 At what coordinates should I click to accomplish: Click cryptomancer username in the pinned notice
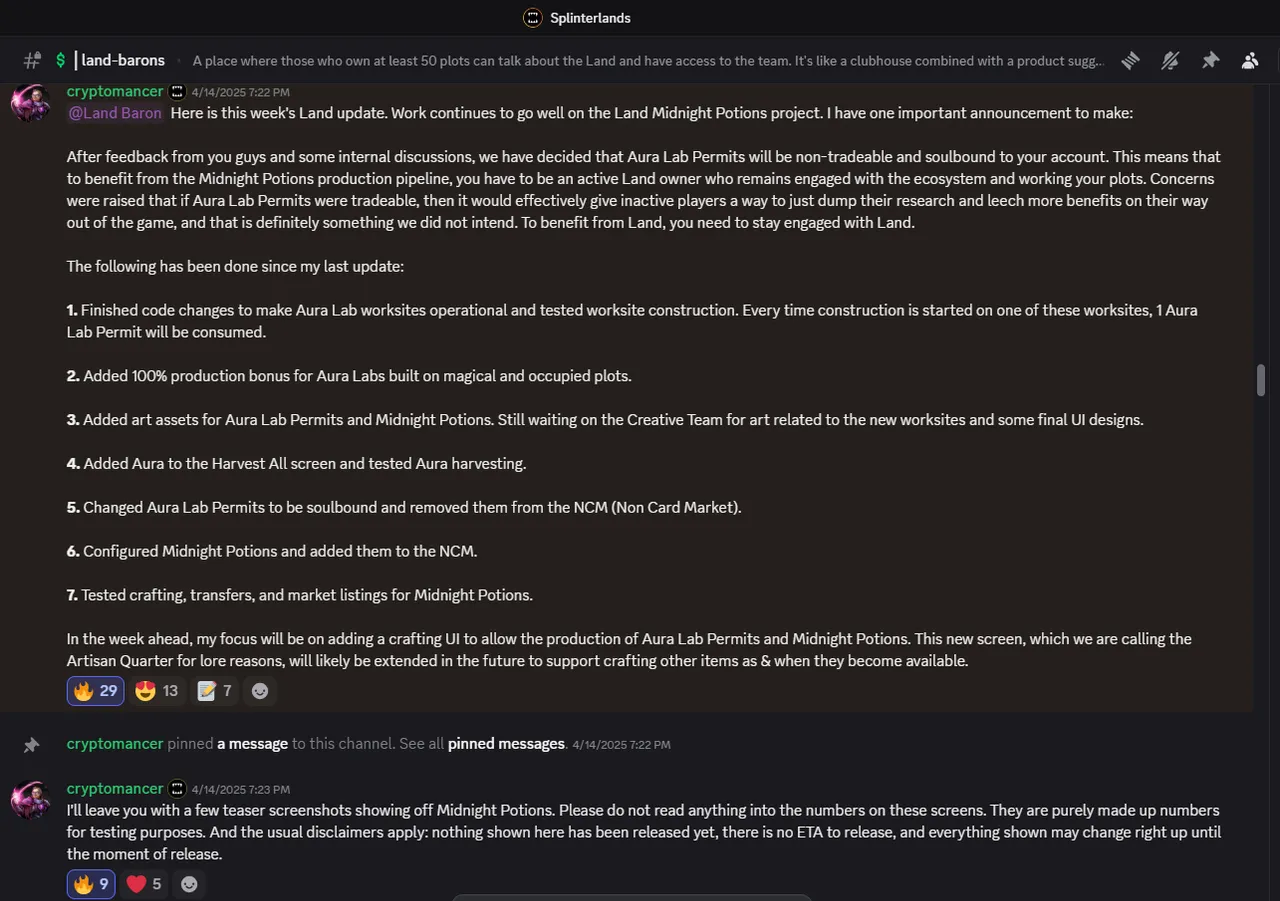[x=115, y=744]
